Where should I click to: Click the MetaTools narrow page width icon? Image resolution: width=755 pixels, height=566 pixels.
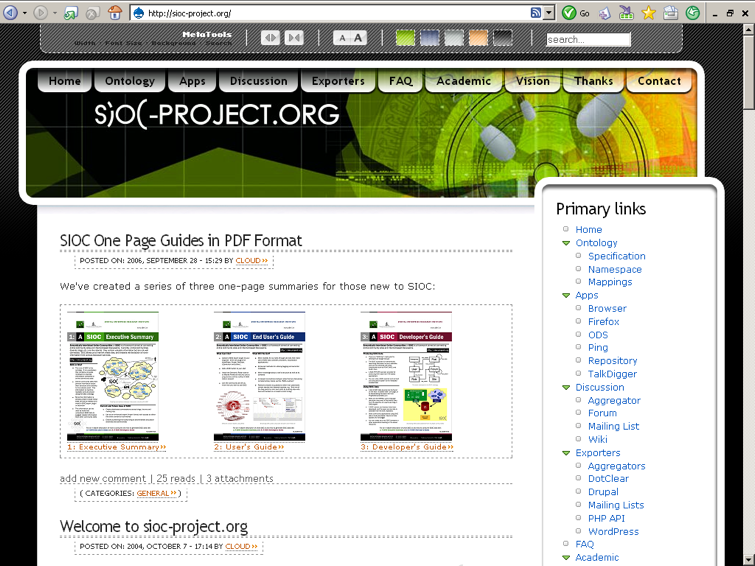[294, 38]
